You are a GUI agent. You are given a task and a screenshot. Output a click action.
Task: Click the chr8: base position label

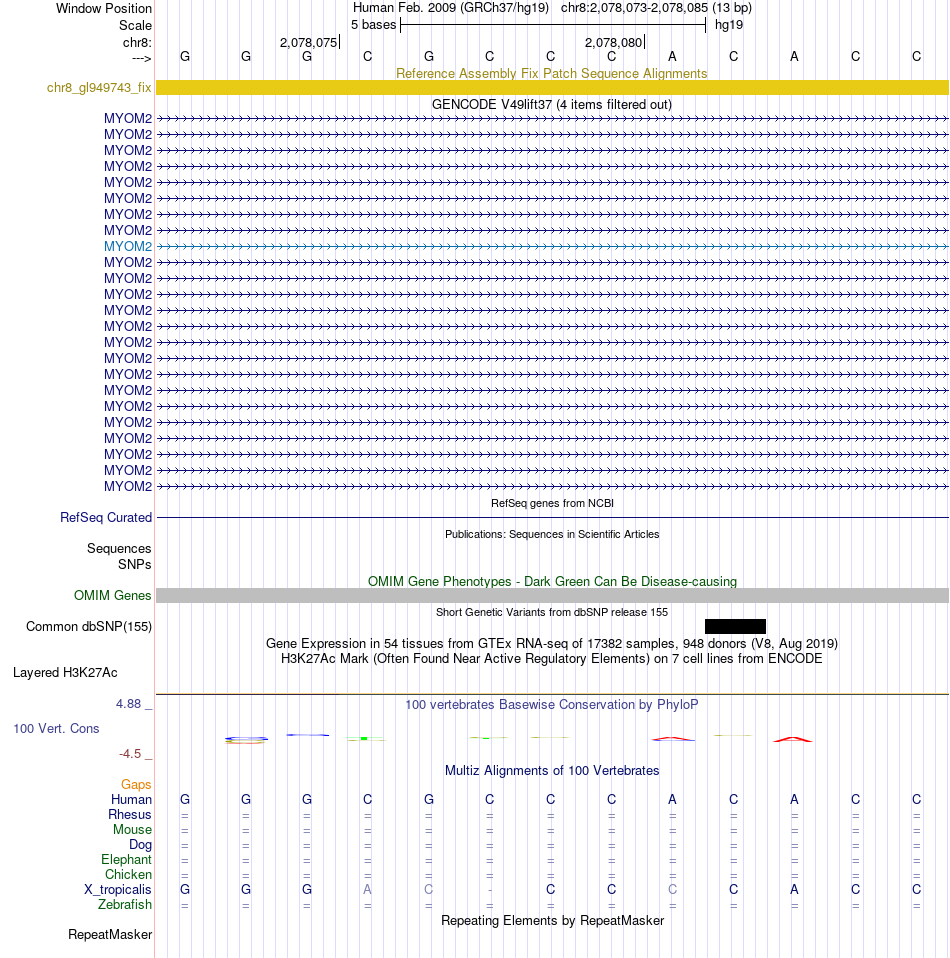coord(137,43)
